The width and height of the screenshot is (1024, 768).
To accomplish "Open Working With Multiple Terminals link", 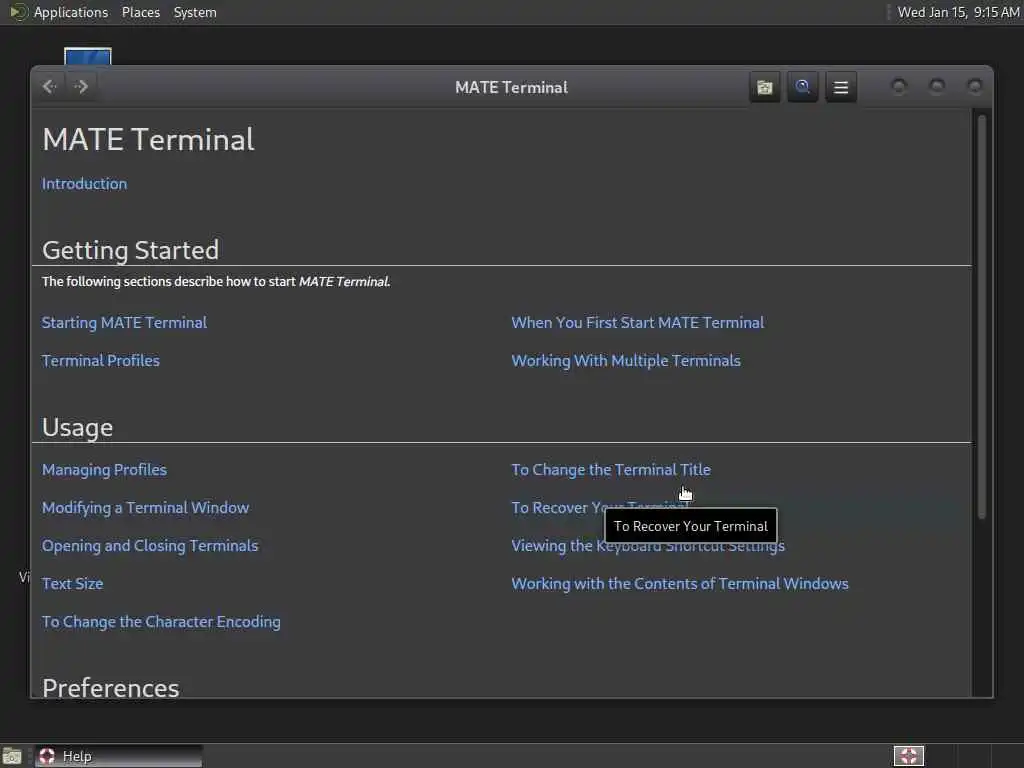I will pos(626,360).
